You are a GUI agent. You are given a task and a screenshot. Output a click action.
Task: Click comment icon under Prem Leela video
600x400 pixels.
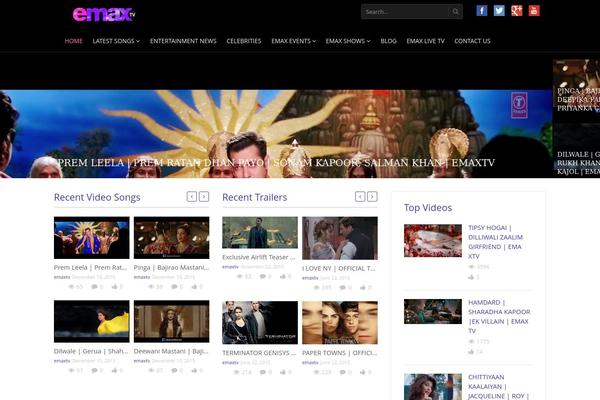(94, 286)
